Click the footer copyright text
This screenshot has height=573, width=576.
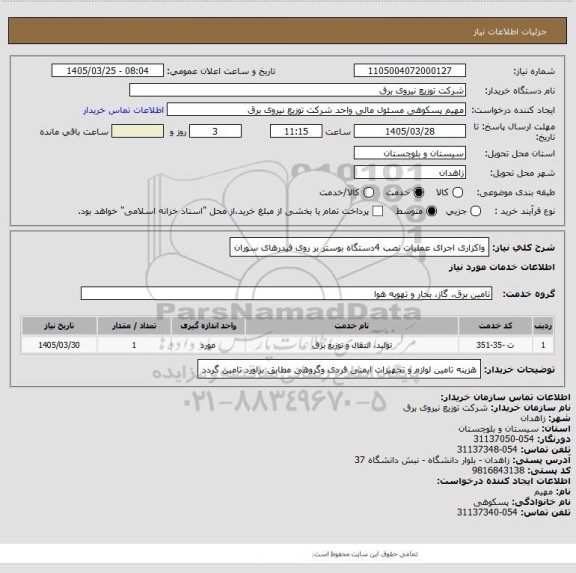[365, 554]
